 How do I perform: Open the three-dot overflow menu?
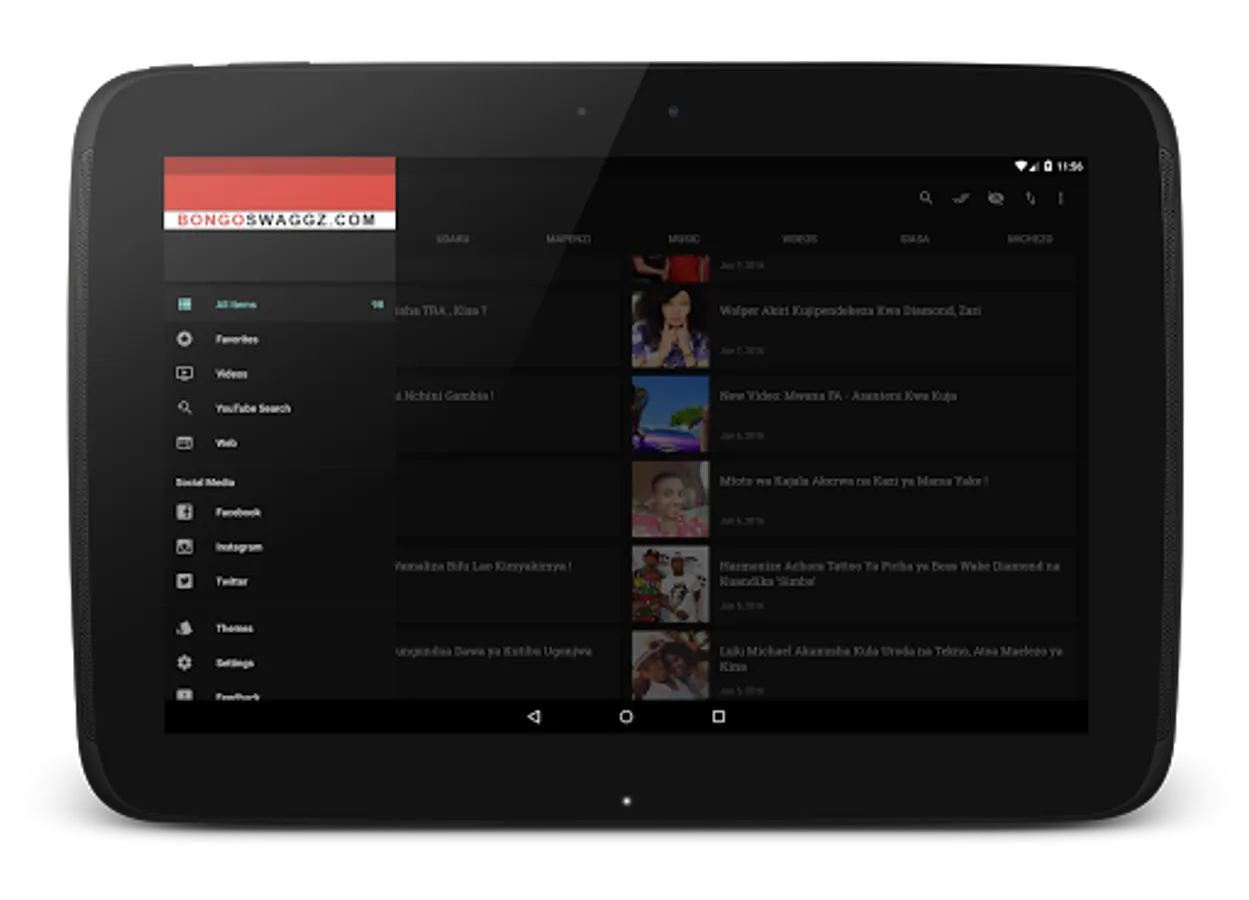(1061, 198)
